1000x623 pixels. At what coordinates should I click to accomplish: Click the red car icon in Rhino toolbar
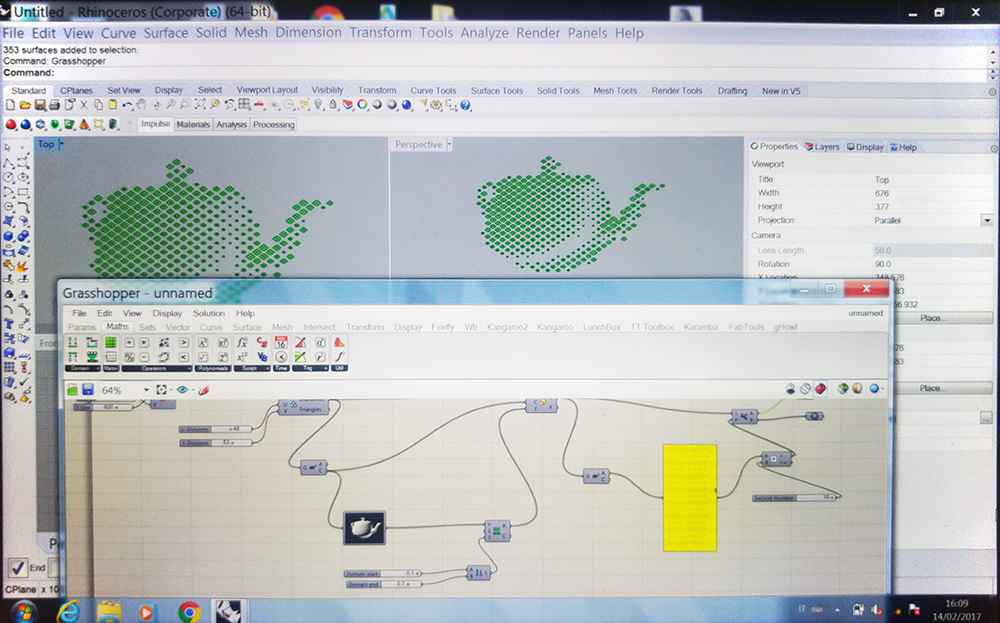point(259,105)
